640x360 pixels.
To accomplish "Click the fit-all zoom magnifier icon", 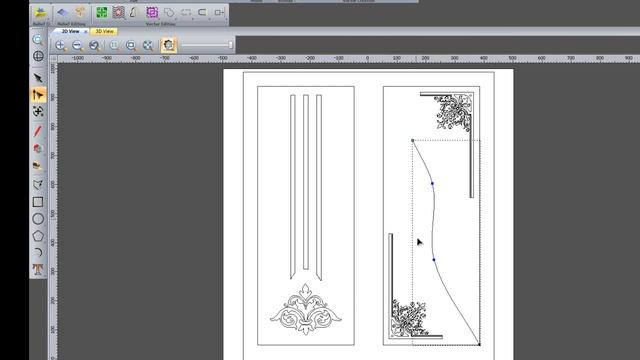I will point(148,45).
